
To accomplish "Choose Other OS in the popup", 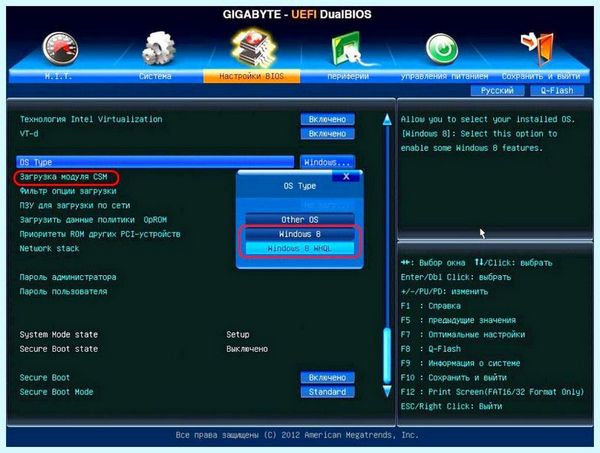I will 300,220.
